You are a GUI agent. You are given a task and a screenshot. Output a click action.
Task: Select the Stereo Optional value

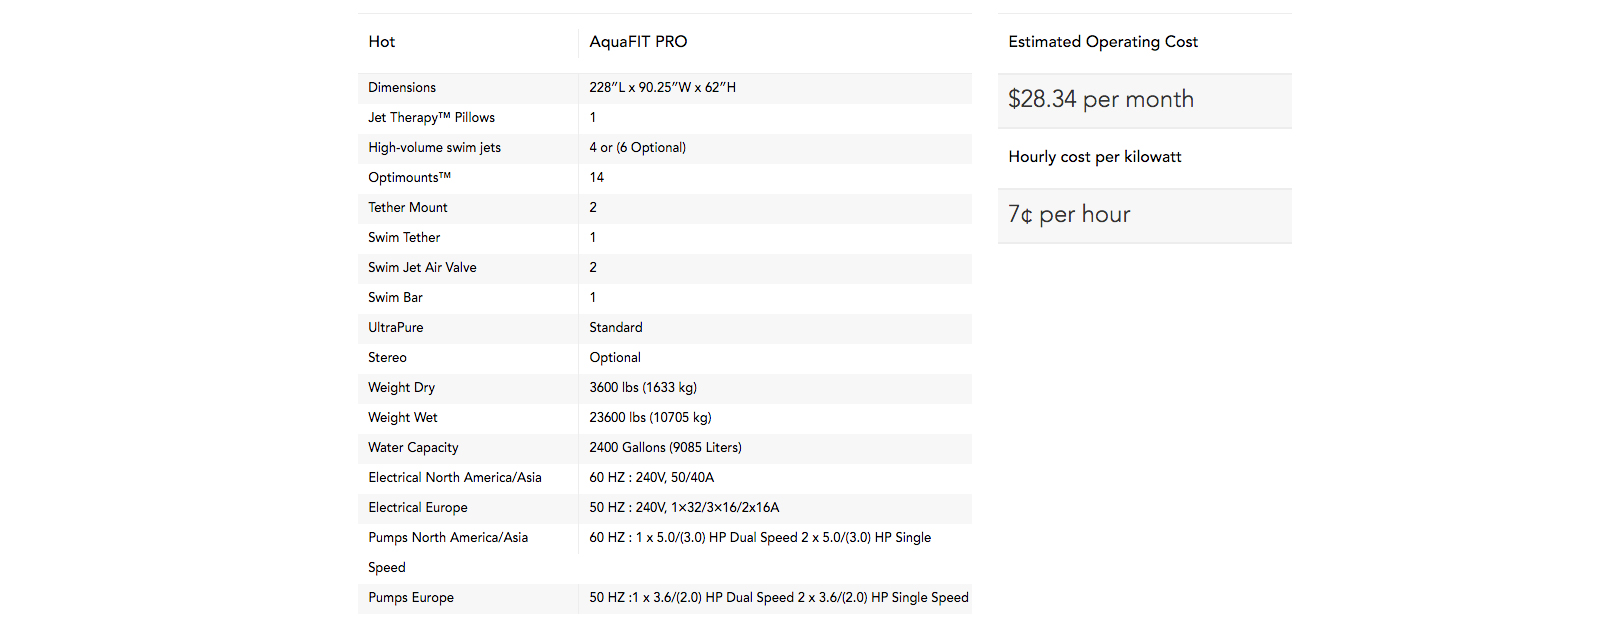(x=615, y=358)
